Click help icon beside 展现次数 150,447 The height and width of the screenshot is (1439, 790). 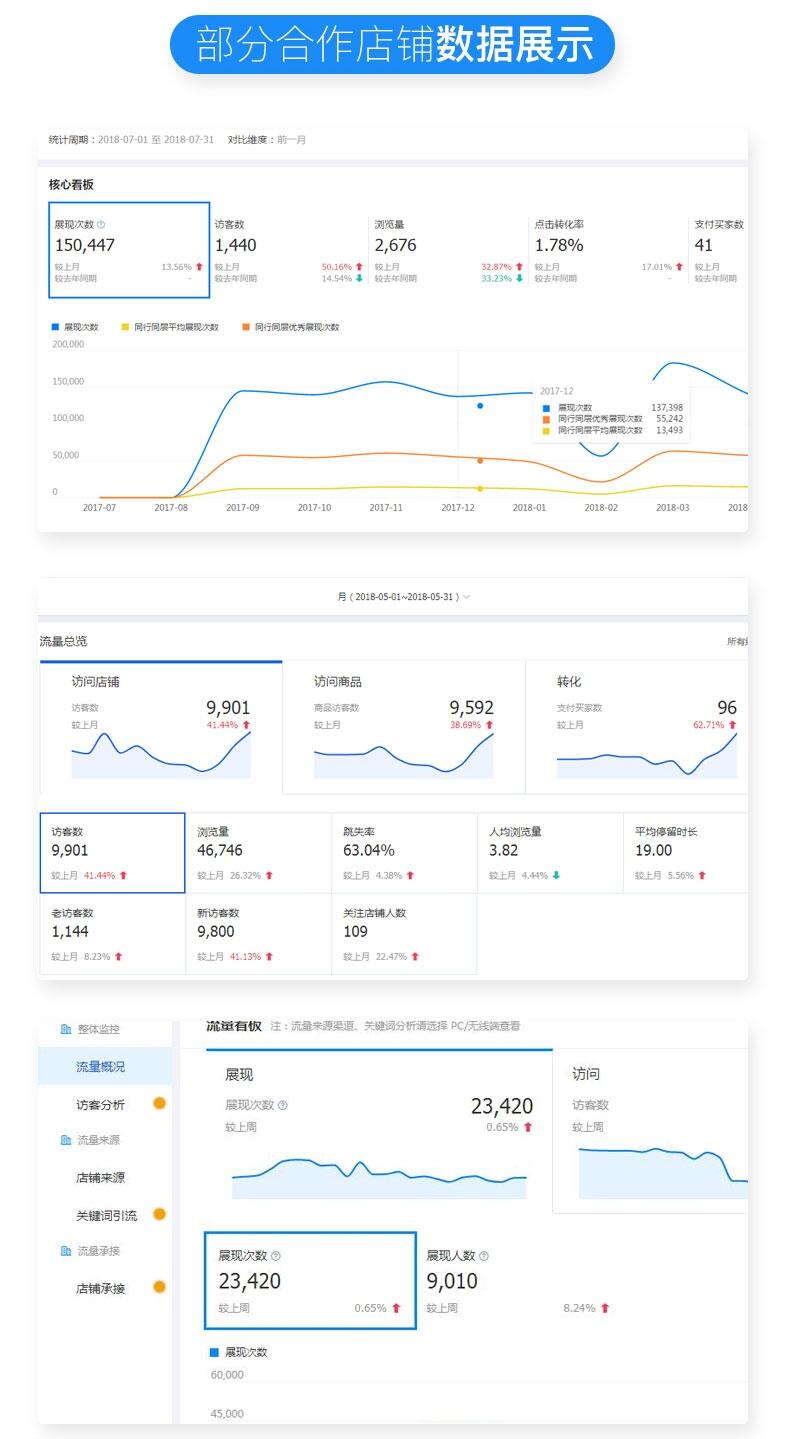(x=101, y=225)
